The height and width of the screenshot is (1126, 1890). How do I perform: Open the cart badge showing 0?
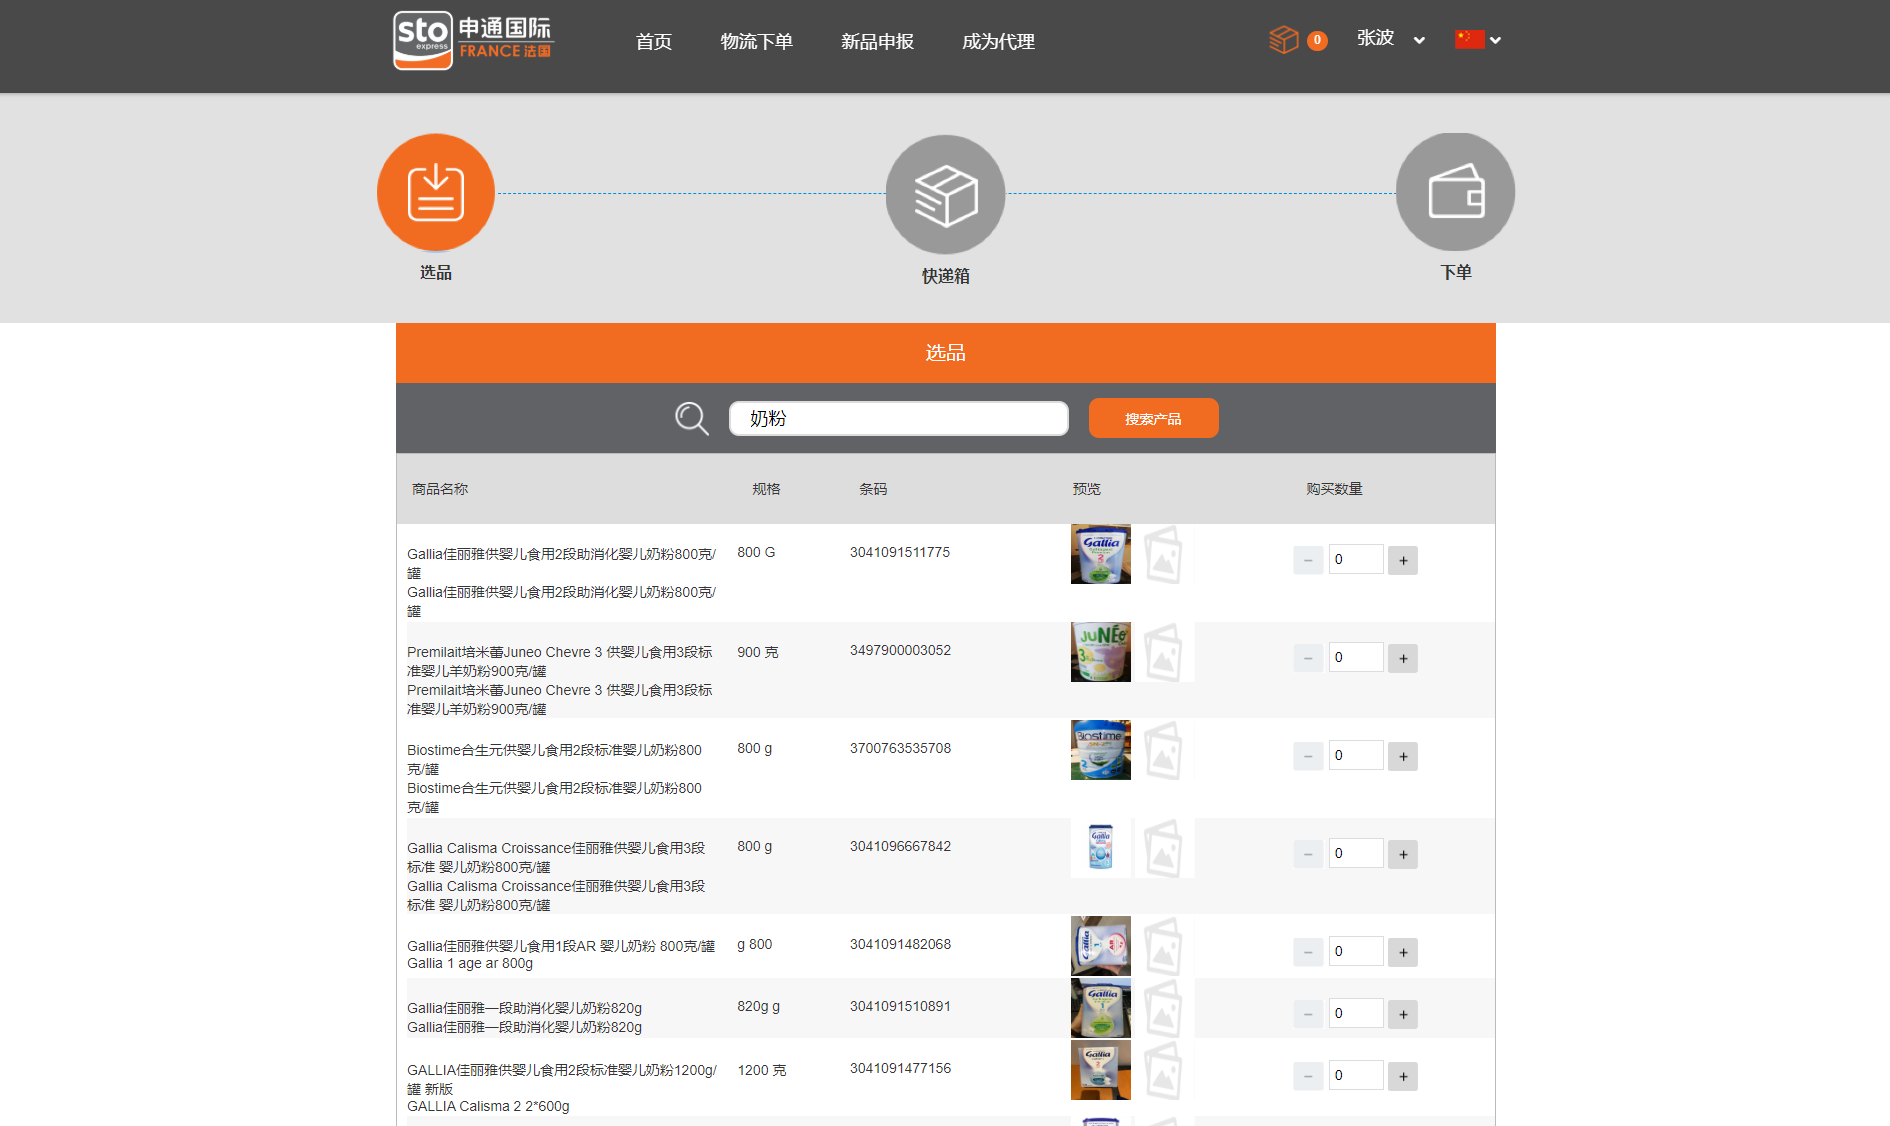coord(1317,40)
